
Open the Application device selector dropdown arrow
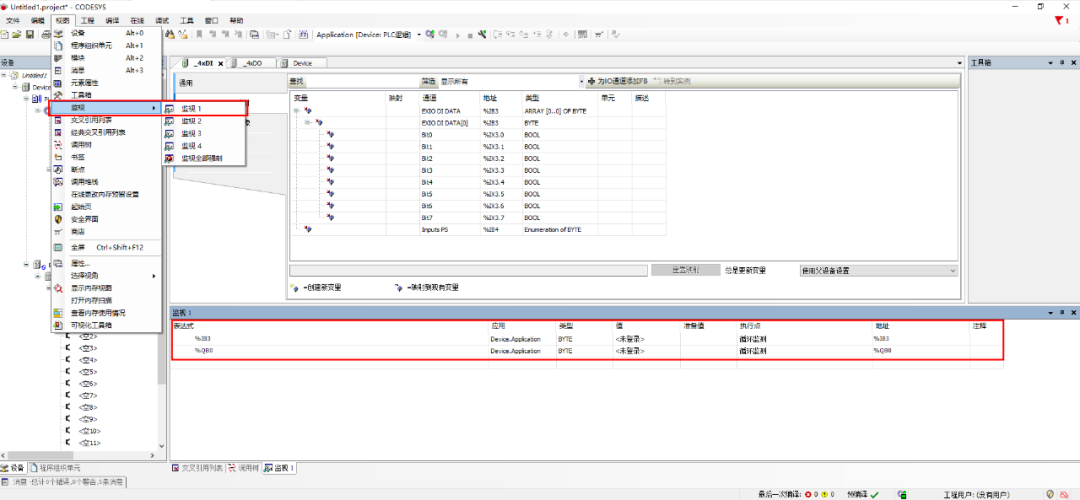click(417, 35)
